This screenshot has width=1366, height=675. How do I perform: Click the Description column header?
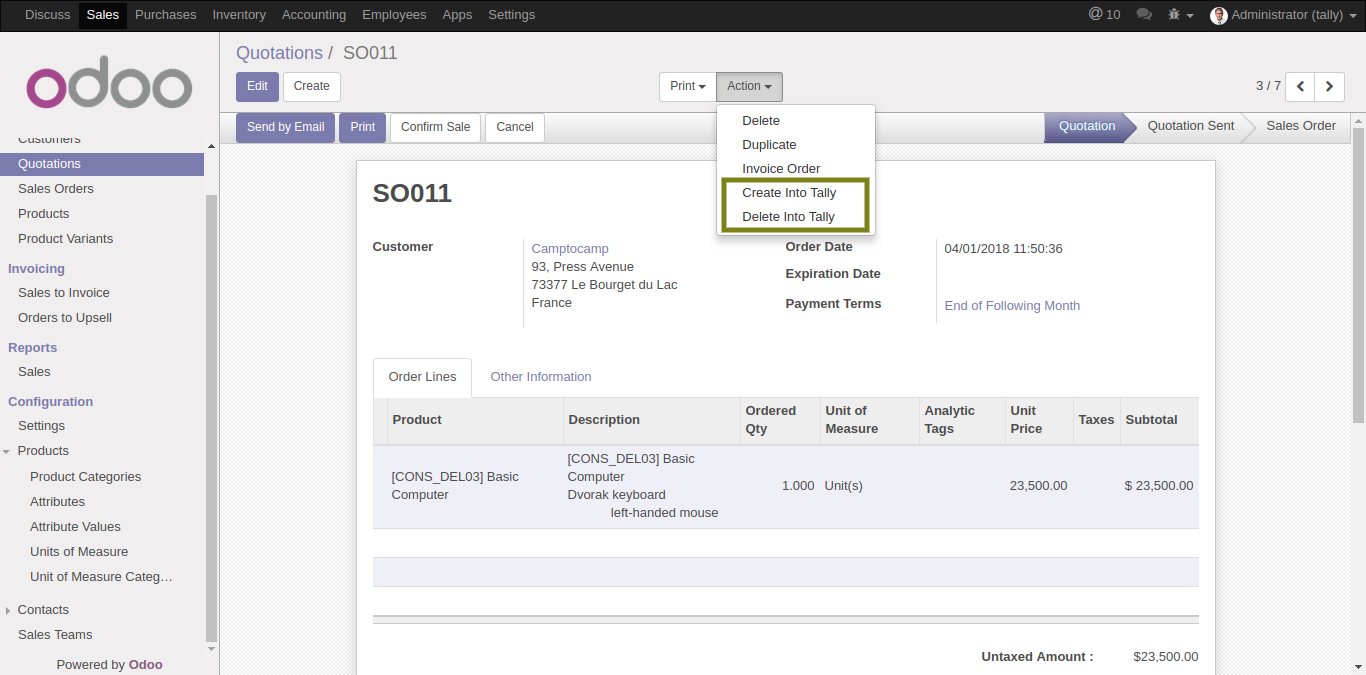pyautogui.click(x=652, y=420)
